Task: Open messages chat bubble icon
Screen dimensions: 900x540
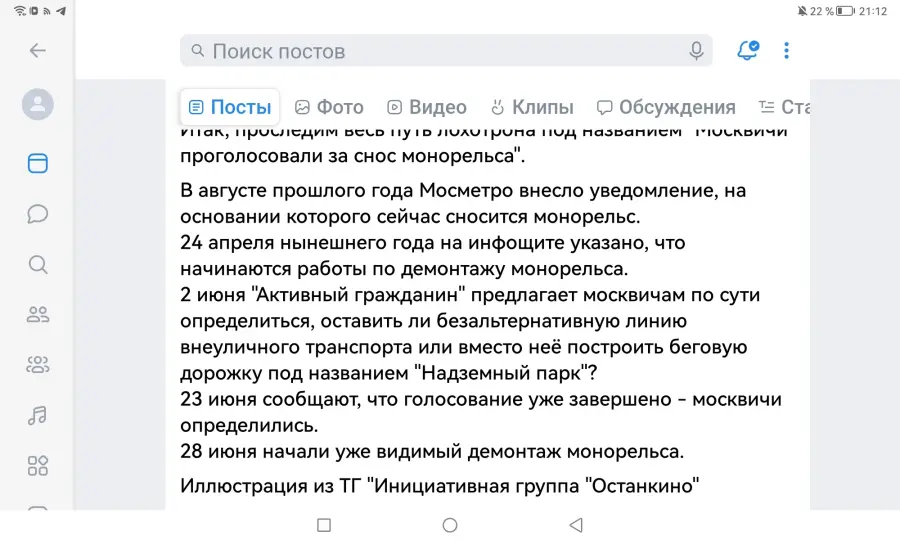Action: [x=38, y=214]
